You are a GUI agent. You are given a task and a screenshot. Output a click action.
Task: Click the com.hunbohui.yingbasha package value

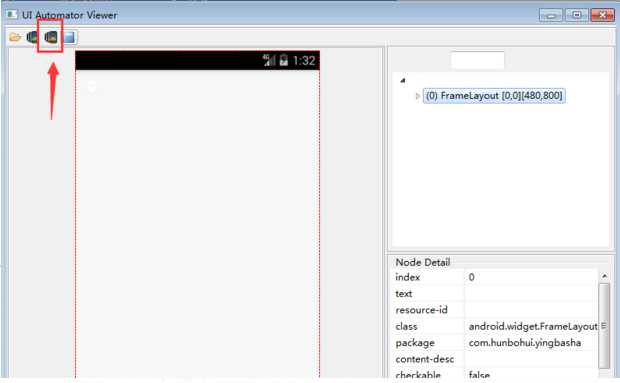tap(525, 343)
